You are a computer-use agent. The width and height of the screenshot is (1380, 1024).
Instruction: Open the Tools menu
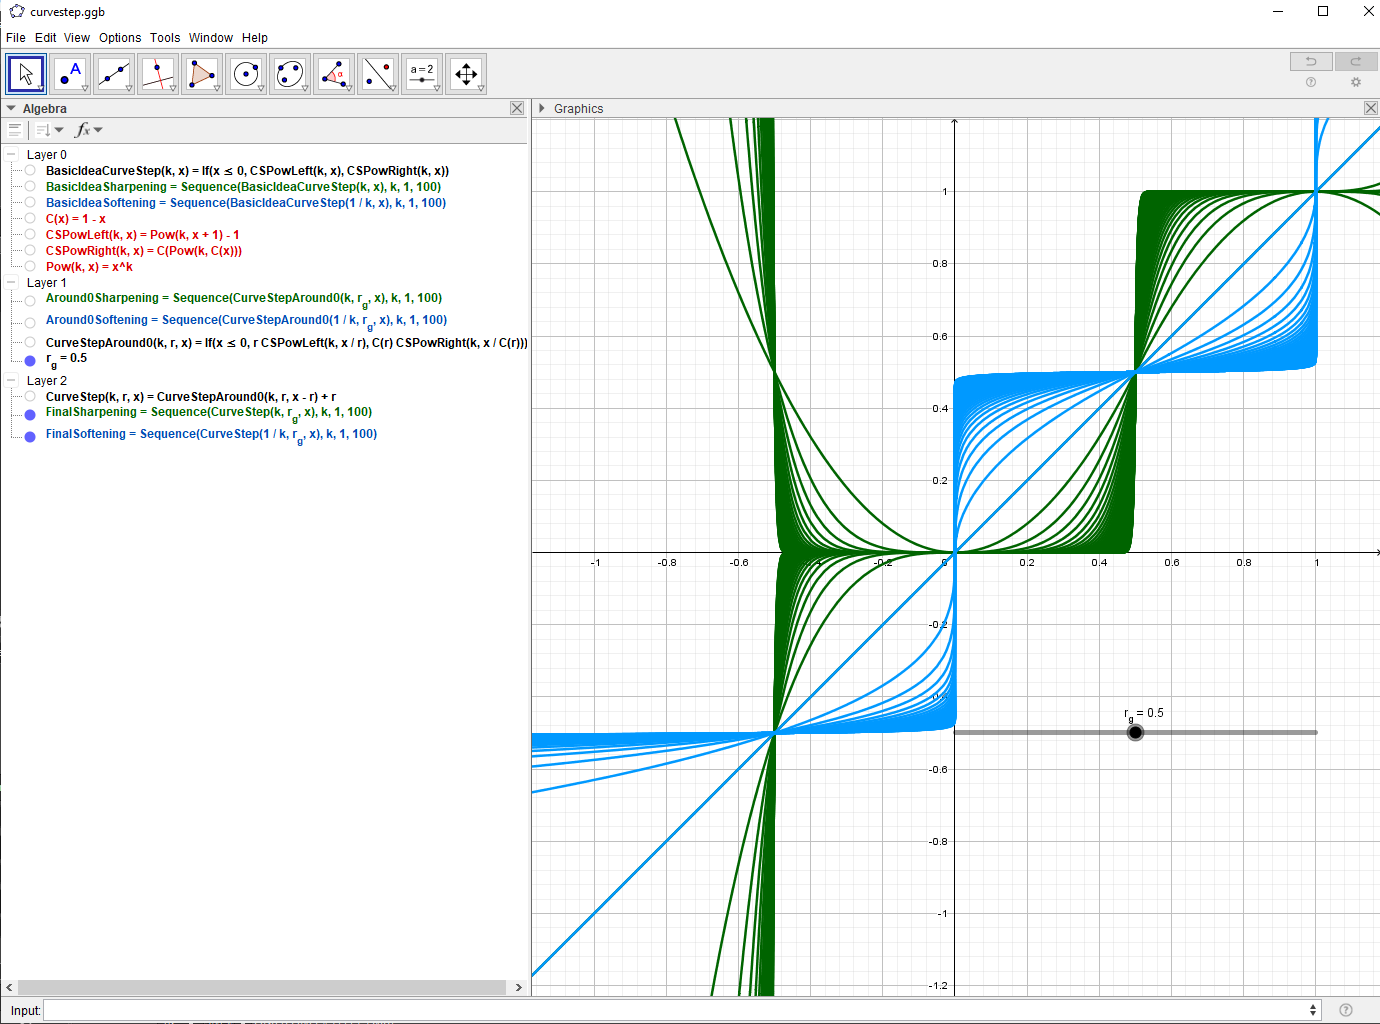coord(165,38)
